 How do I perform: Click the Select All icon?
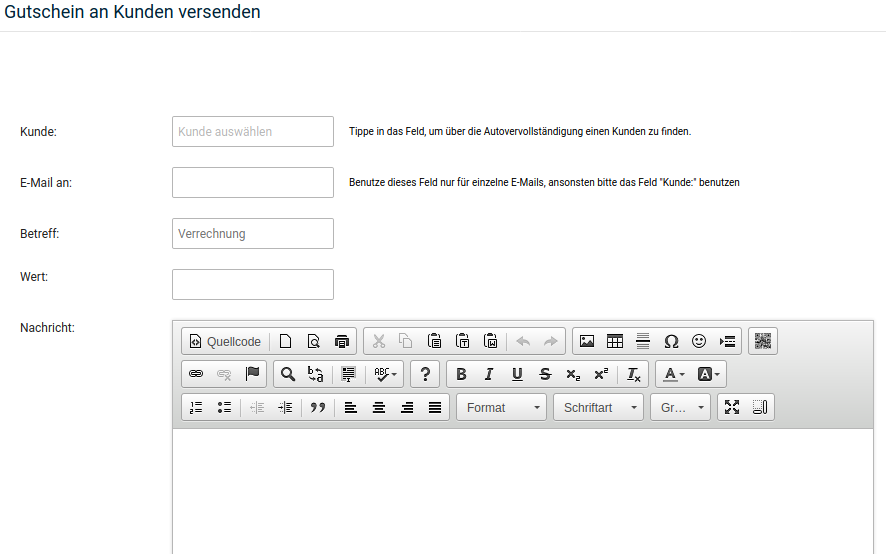point(349,374)
